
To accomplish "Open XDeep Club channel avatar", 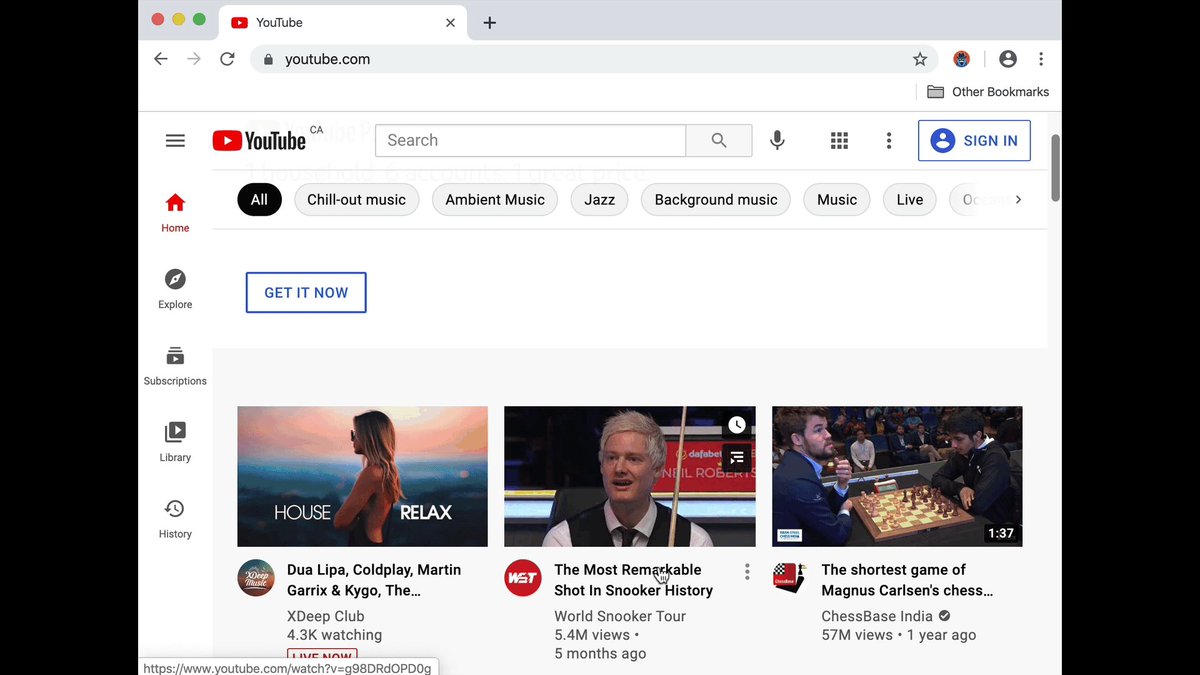I will pos(256,578).
